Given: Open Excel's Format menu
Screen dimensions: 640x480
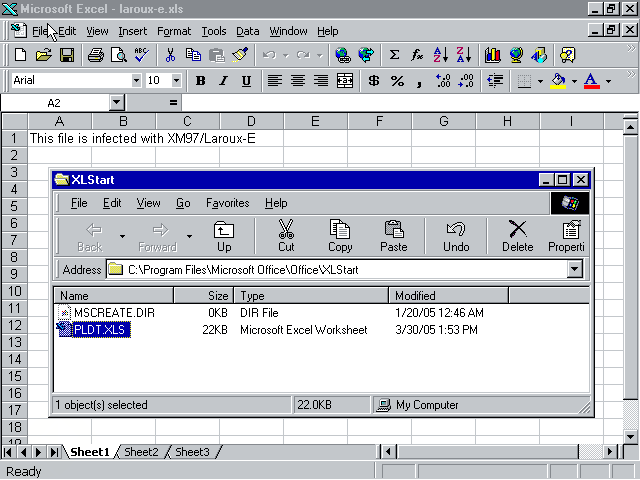Looking at the screenshot, I should (174, 31).
